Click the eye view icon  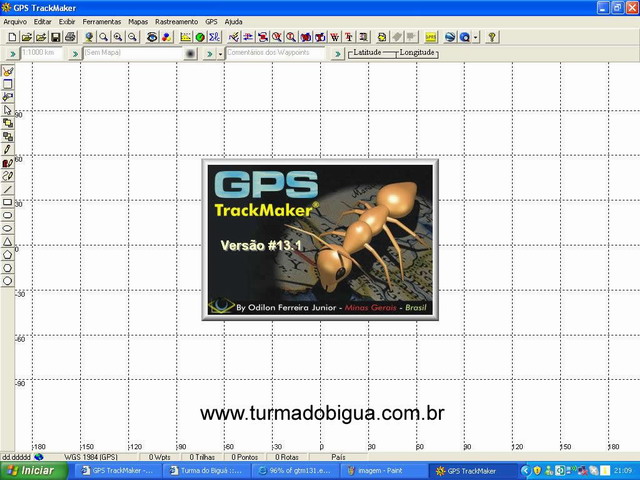coord(152,37)
